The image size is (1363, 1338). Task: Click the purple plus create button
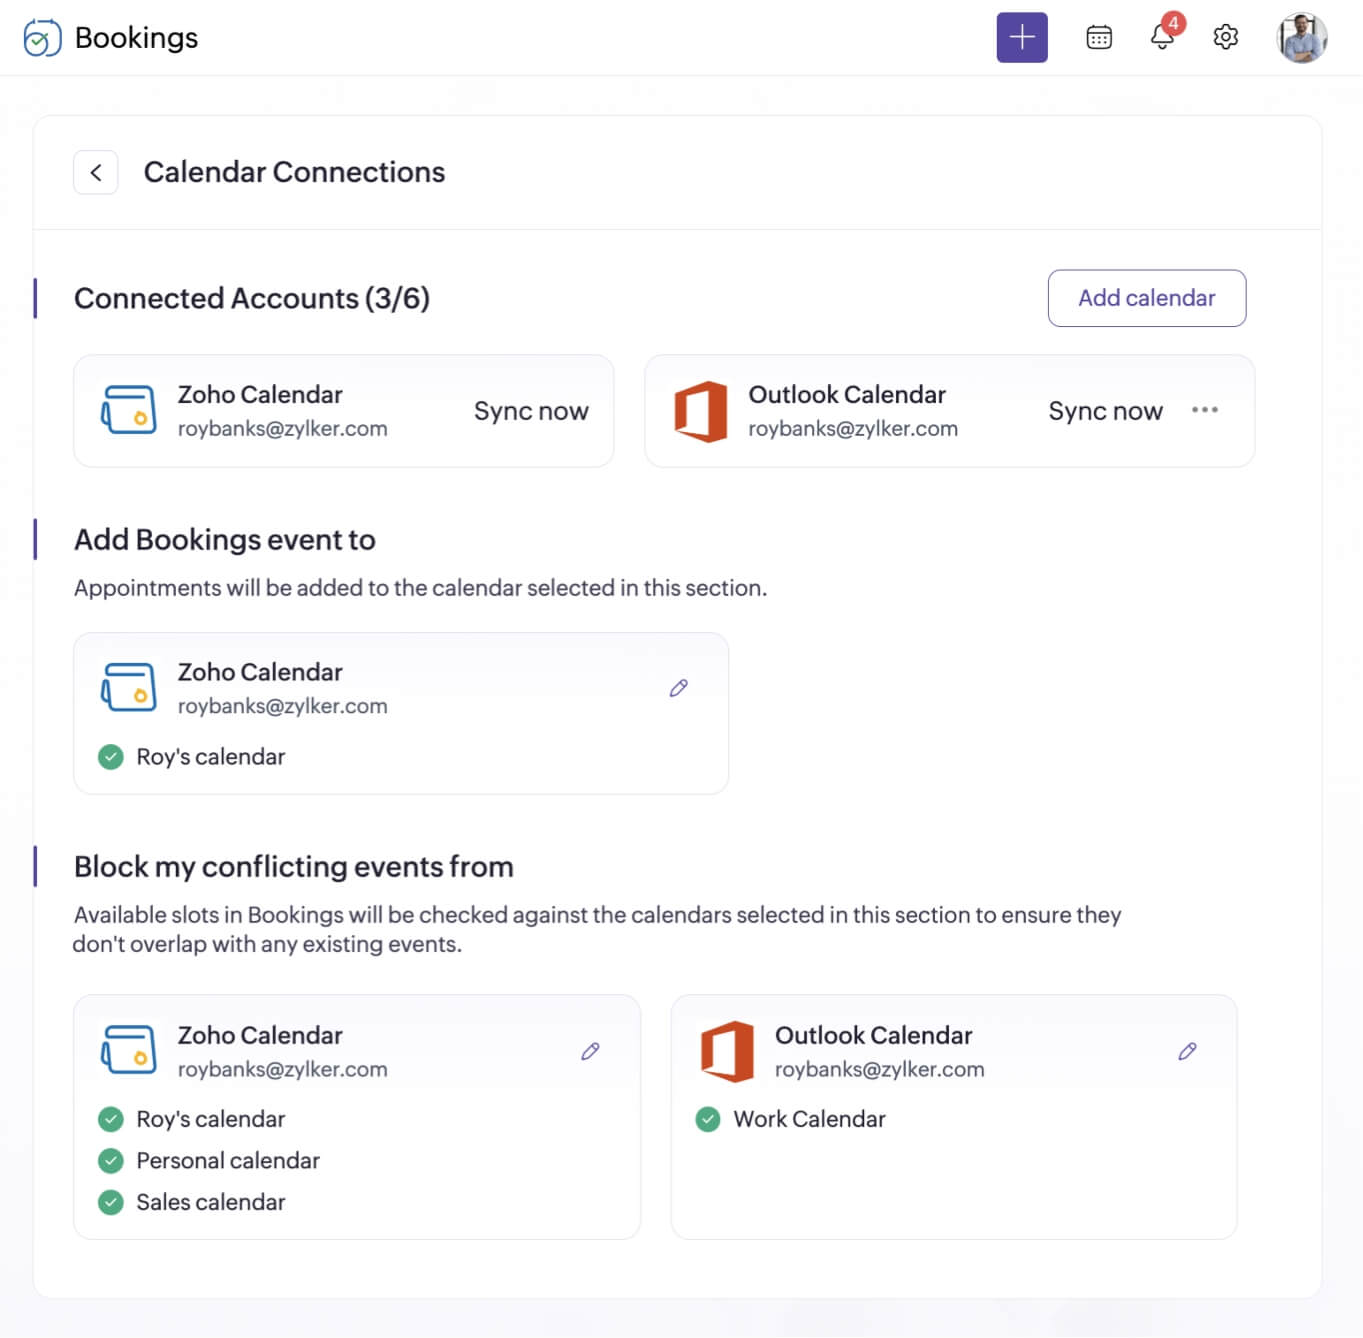tap(1021, 38)
